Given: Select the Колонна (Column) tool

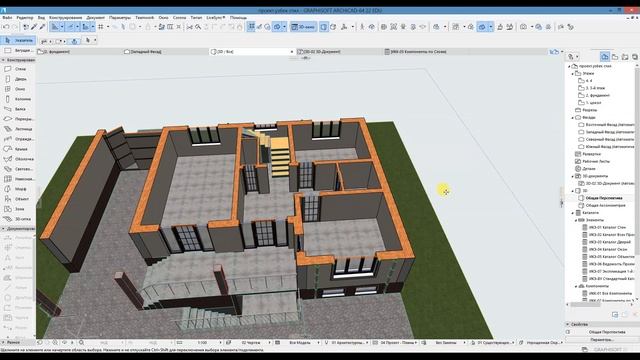Looking at the screenshot, I should 18,99.
